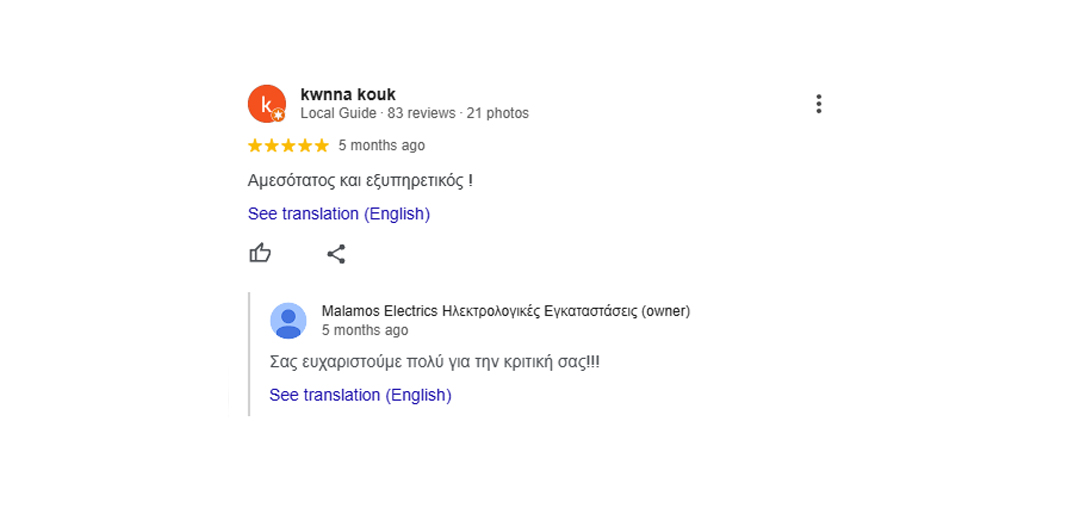
Task: Click the review's "5 months ago" timestamp
Action: pyautogui.click(x=382, y=145)
